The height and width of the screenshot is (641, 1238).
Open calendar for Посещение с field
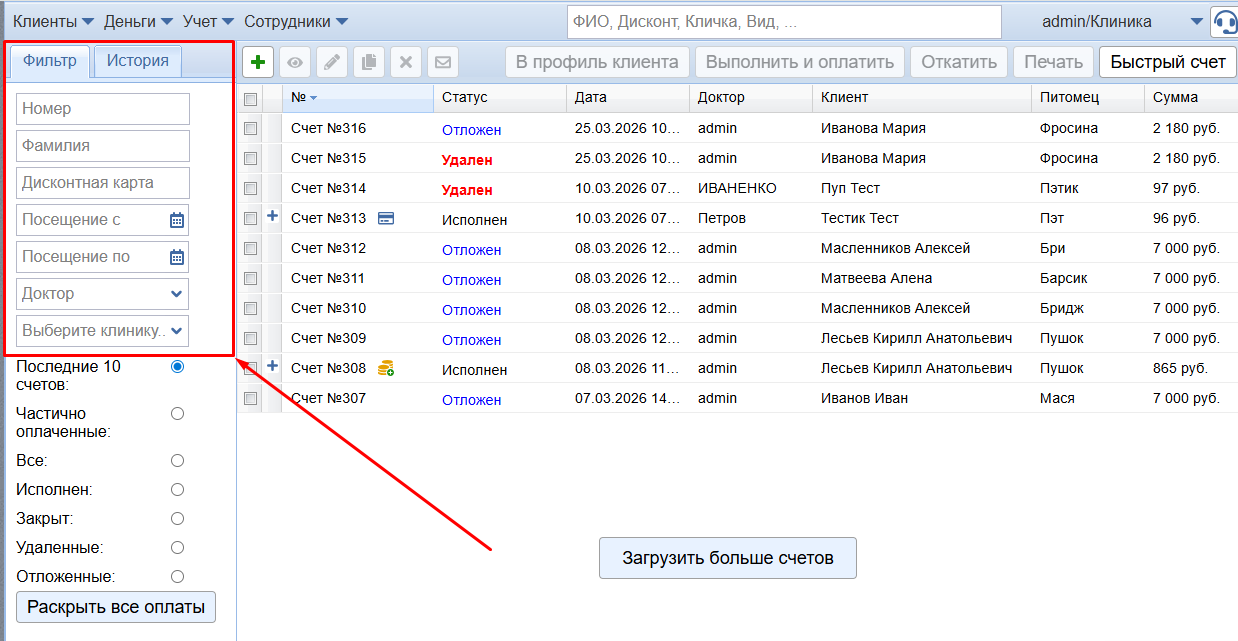coord(177,220)
